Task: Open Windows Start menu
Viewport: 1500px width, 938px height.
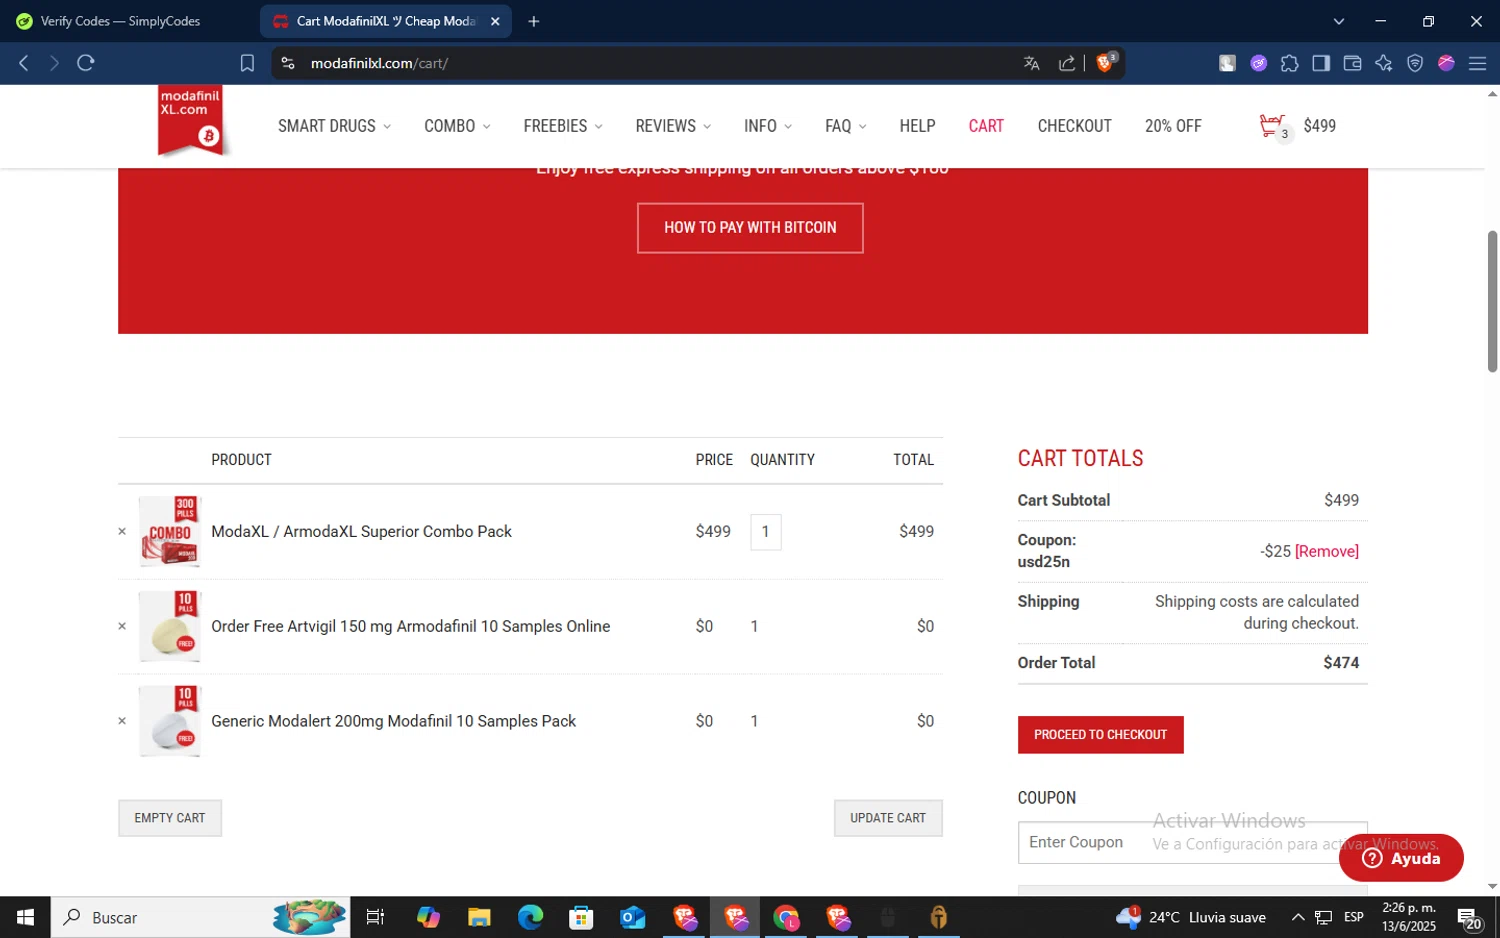Action: point(25,917)
